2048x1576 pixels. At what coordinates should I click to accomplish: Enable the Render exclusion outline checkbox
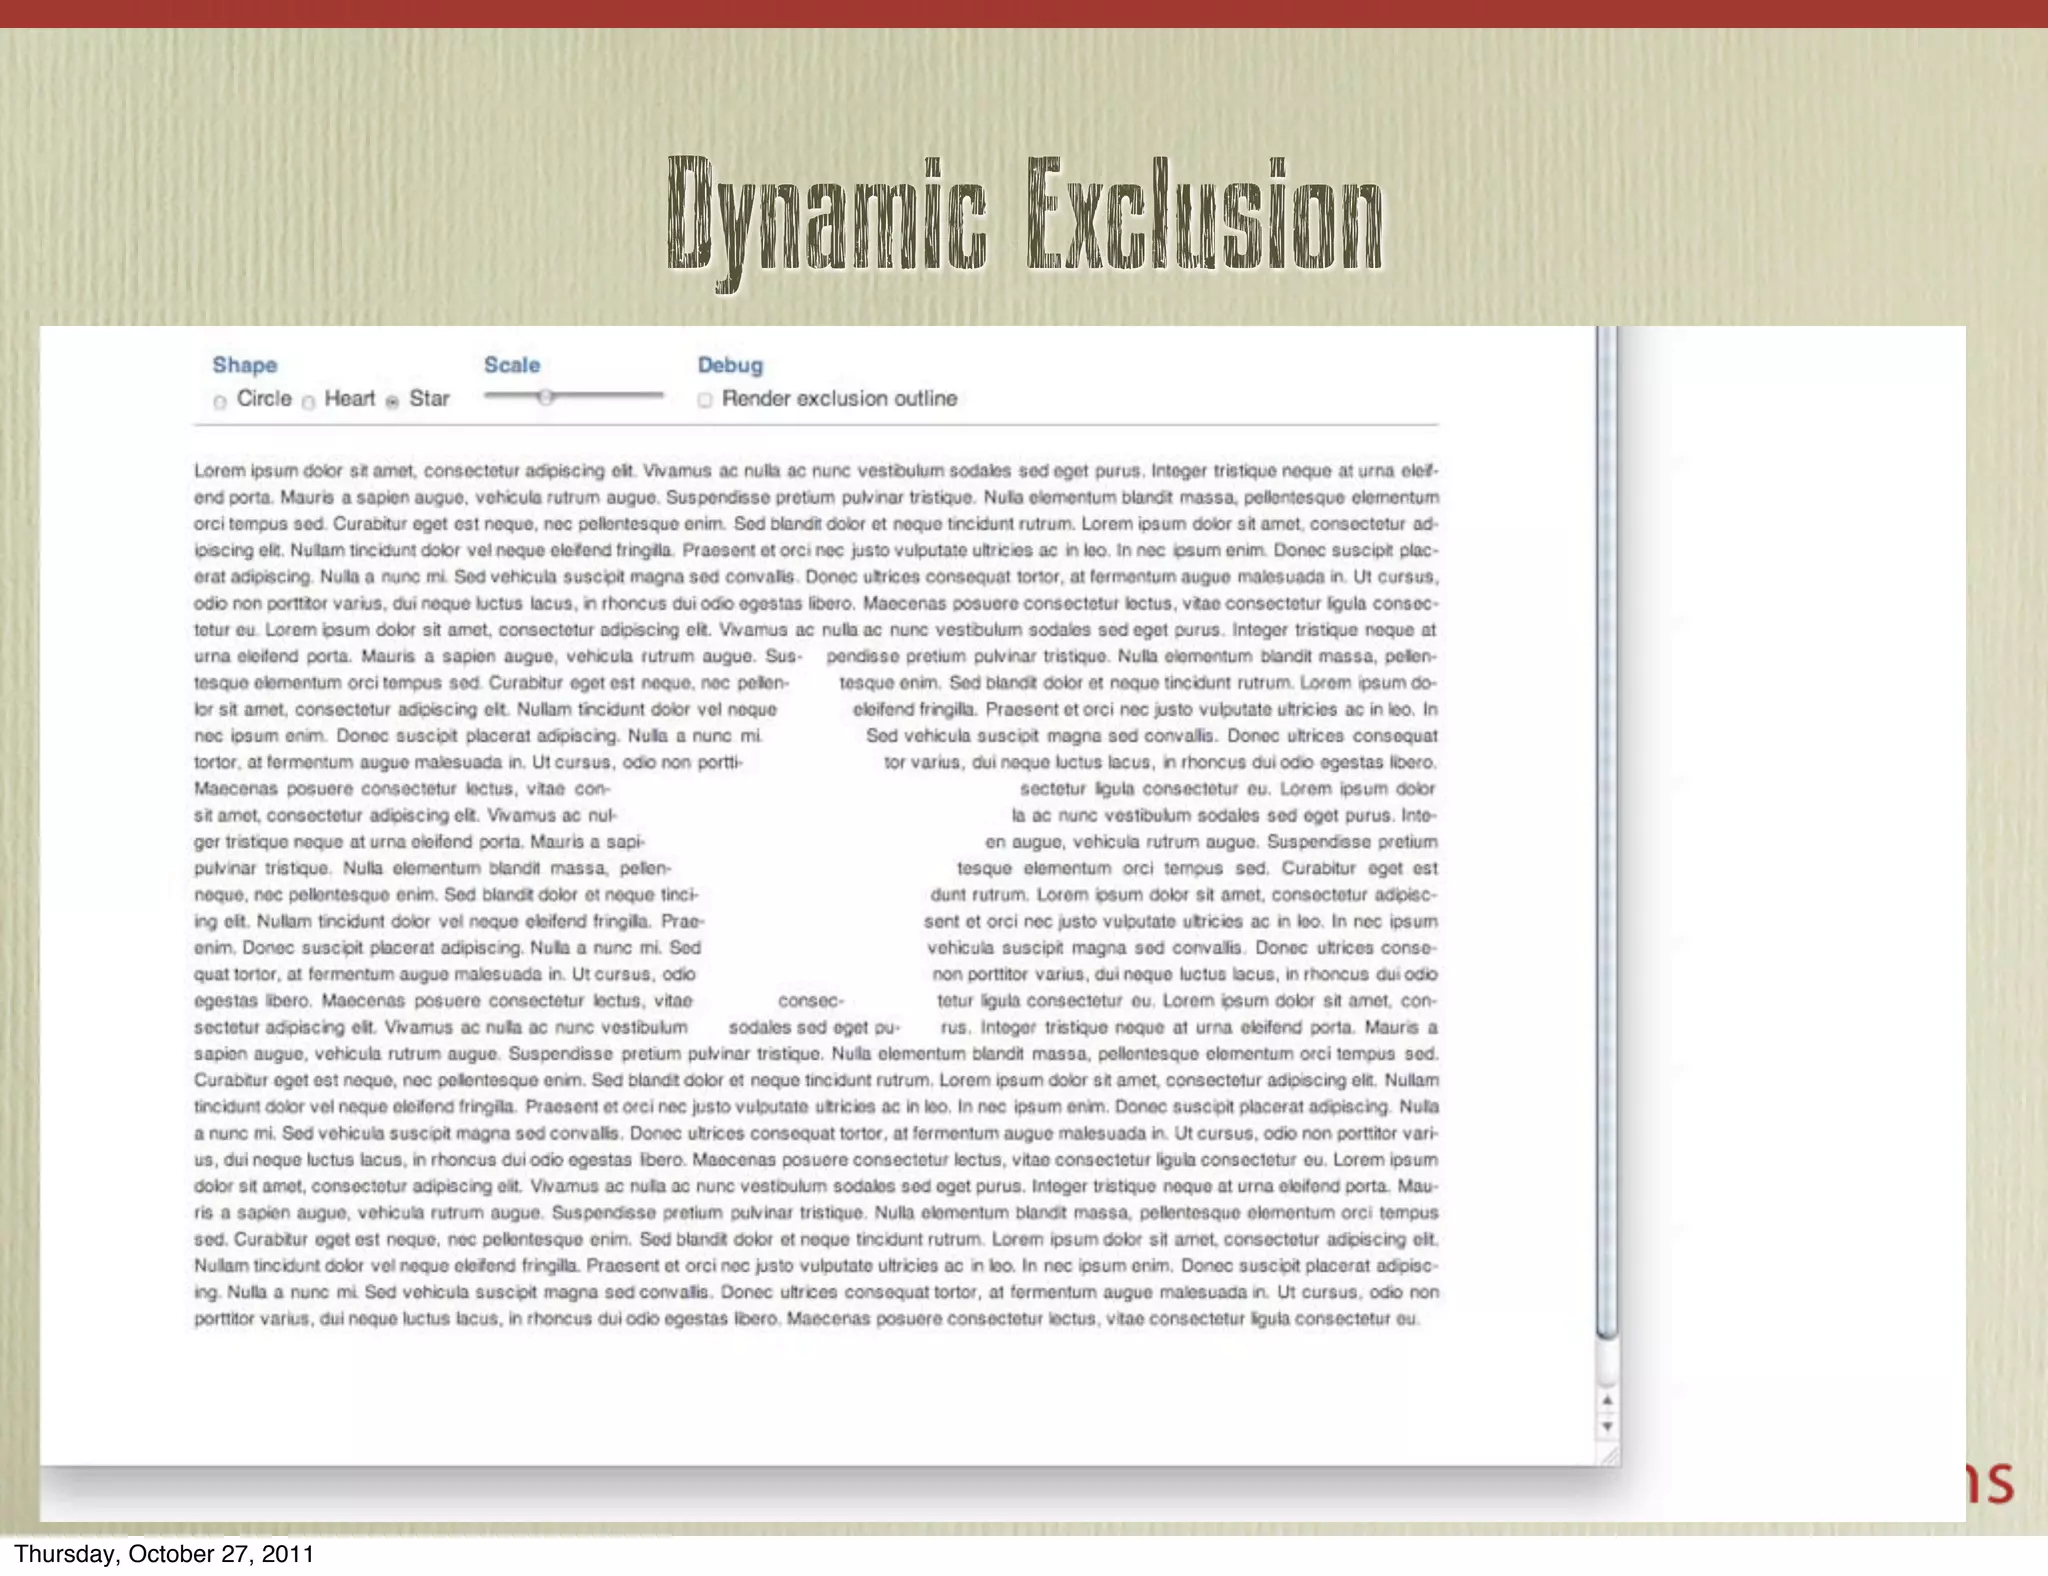(705, 400)
